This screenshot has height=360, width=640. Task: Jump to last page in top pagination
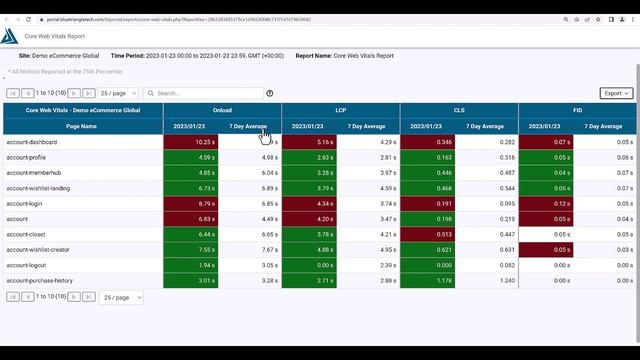pyautogui.click(x=89, y=93)
